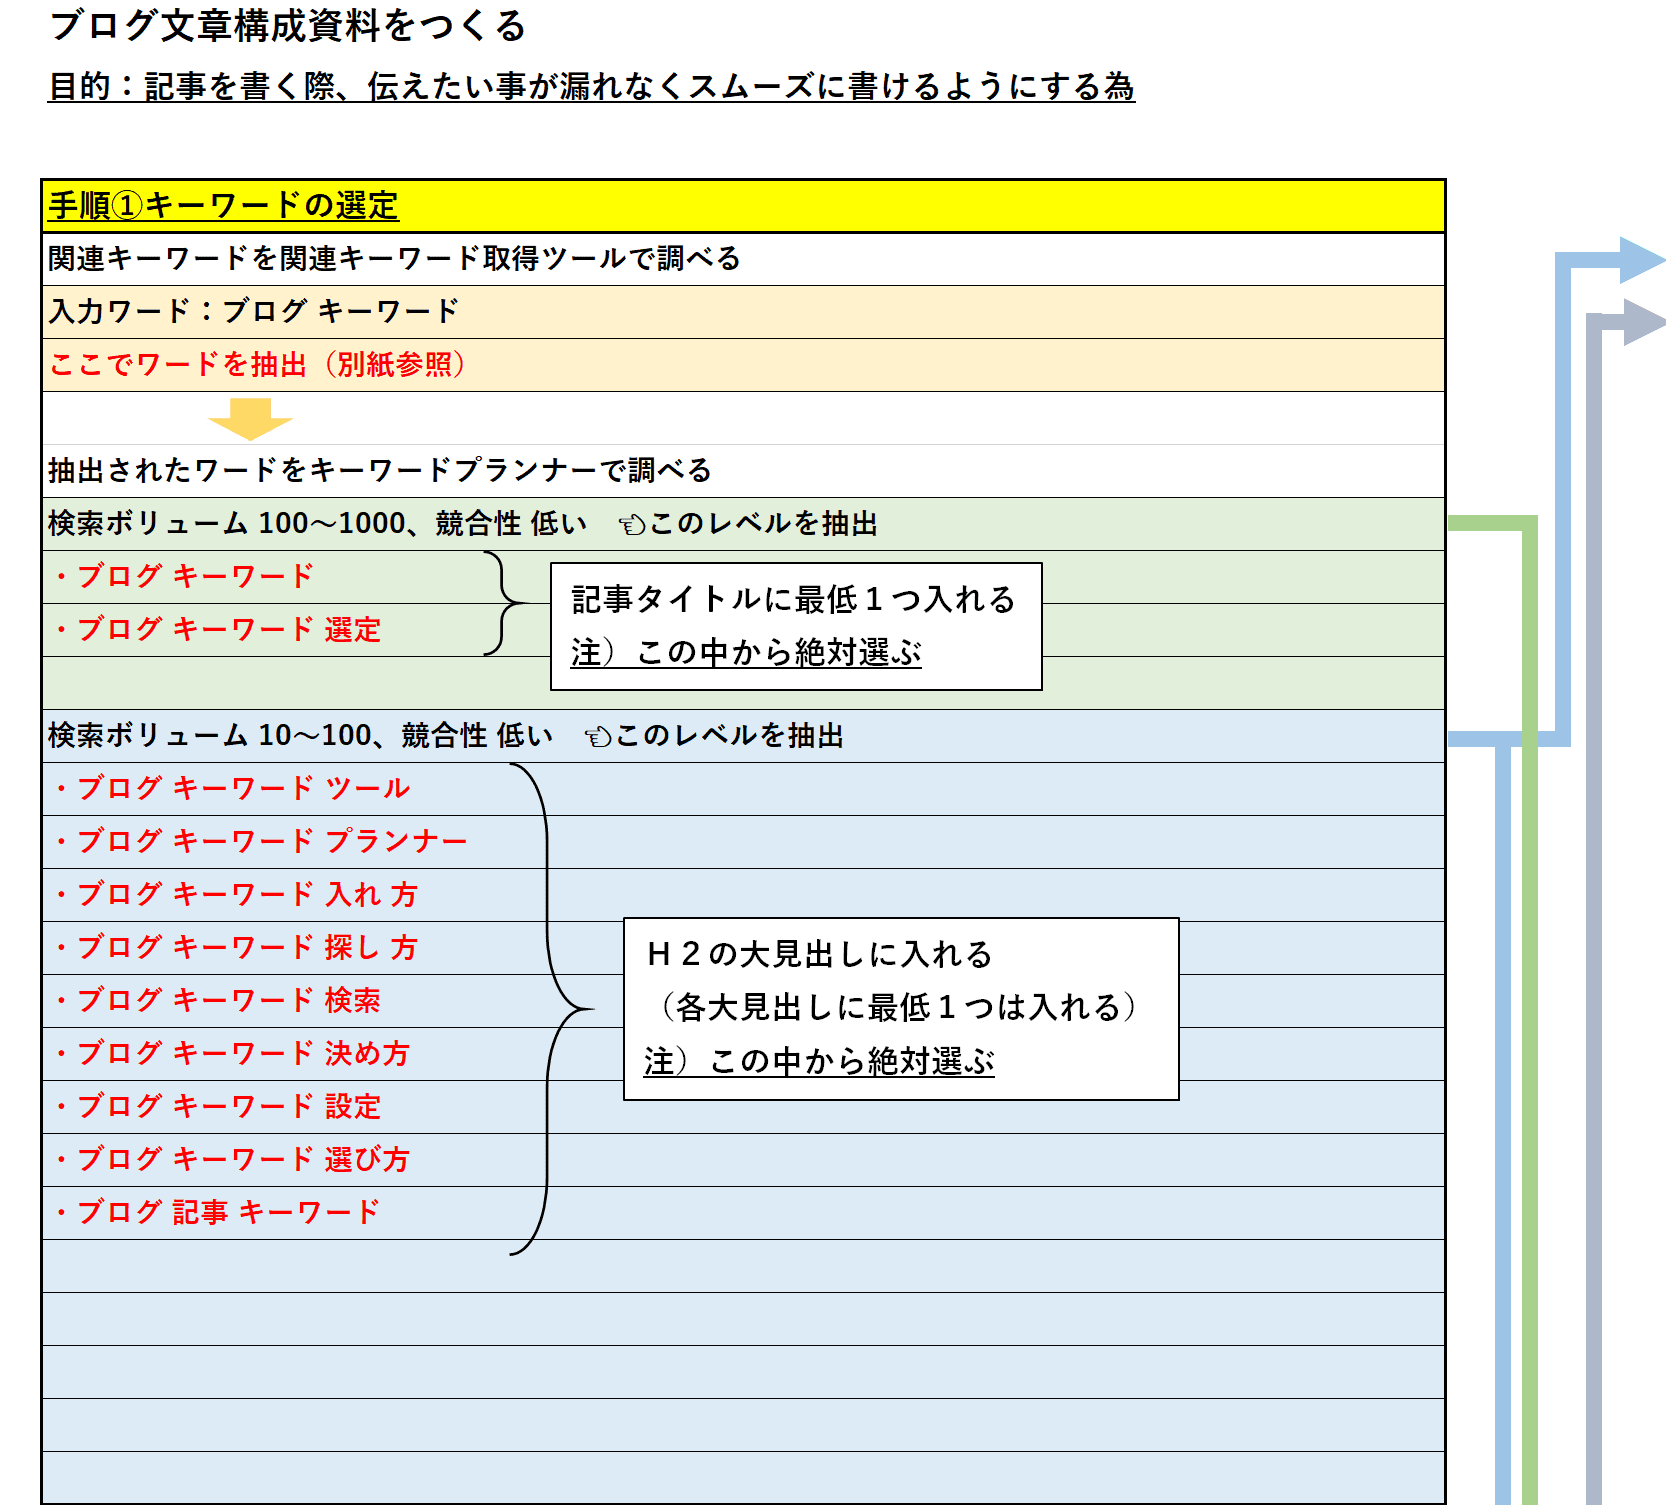This screenshot has height=1509, width=1673.
Task: Click the pointing hand symbol in the 100～1000 row
Action: tap(632, 525)
